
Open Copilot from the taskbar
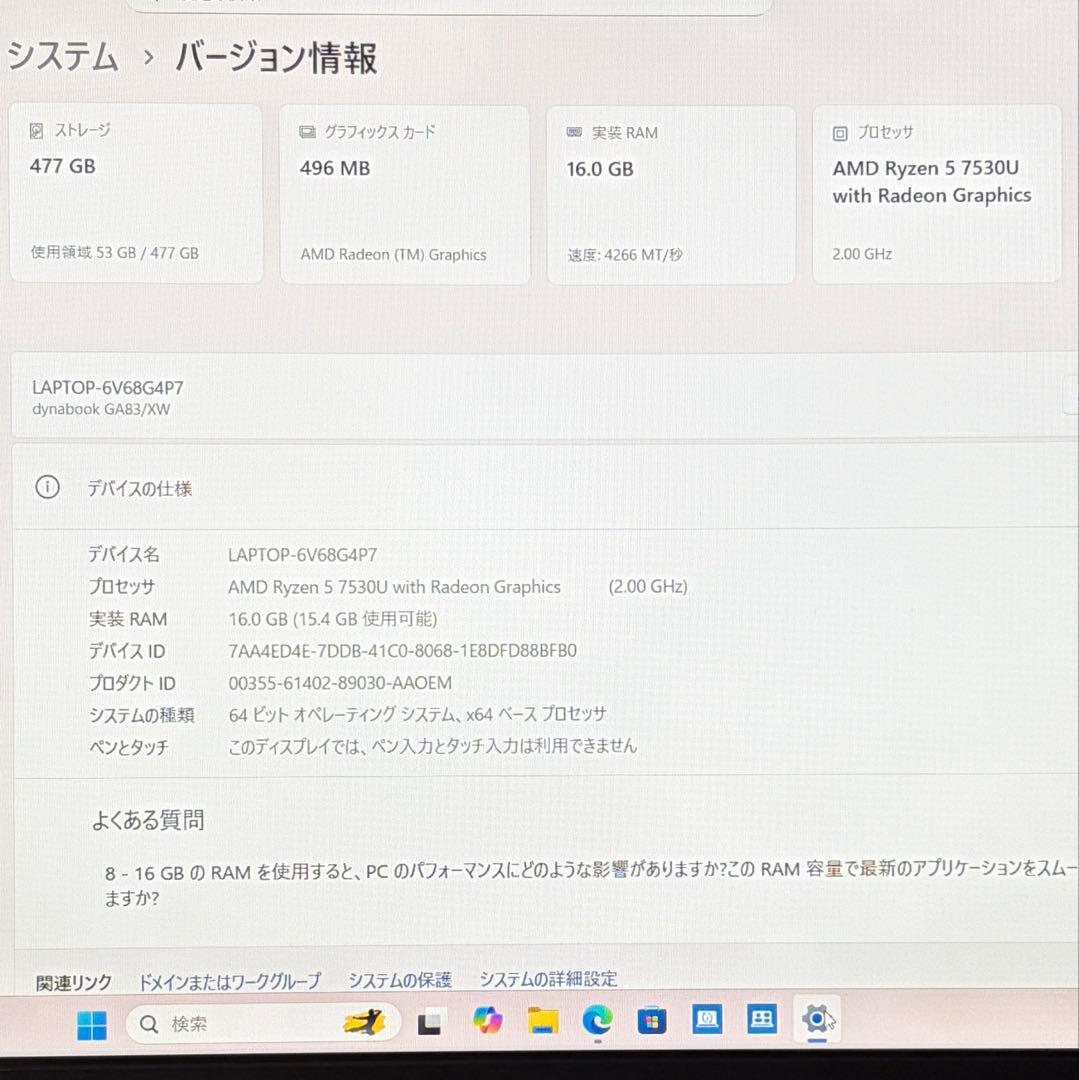pyautogui.click(x=488, y=1023)
